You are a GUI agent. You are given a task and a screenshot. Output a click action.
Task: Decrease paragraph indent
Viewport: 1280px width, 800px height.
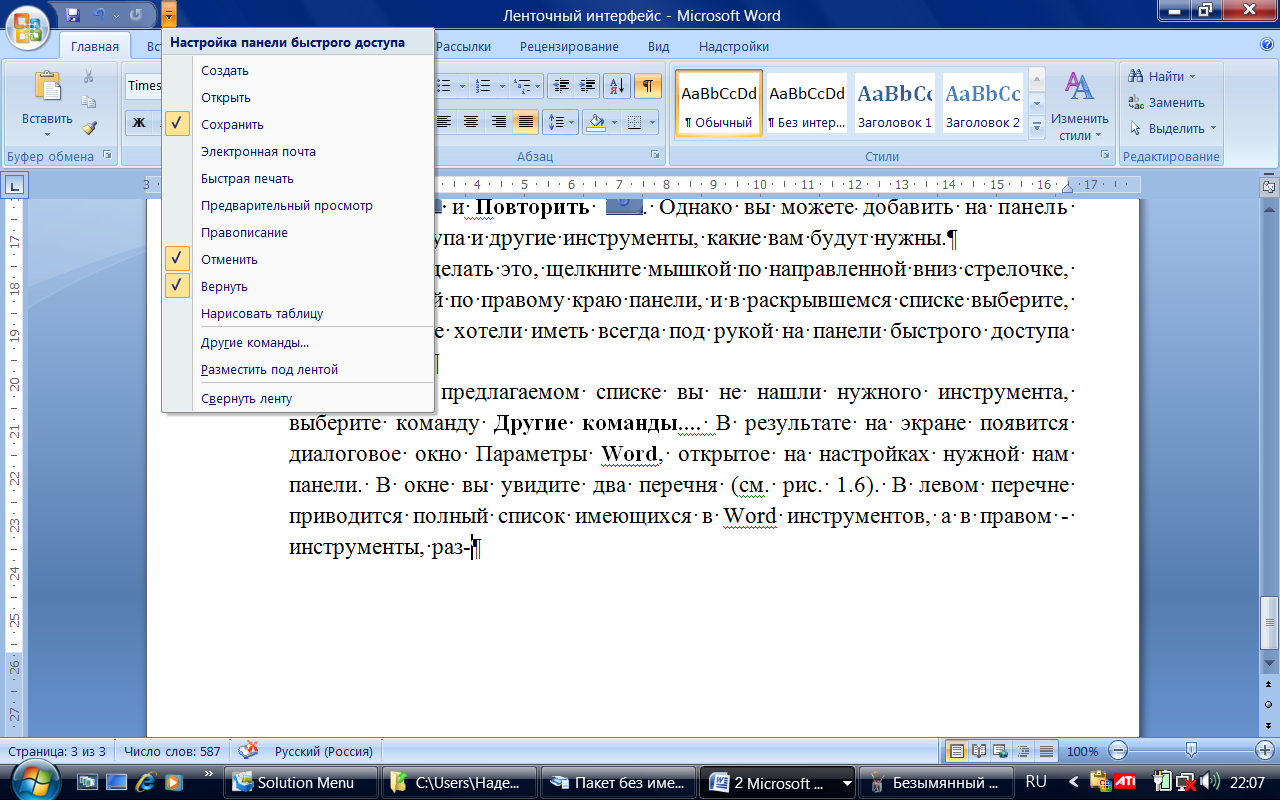563,86
